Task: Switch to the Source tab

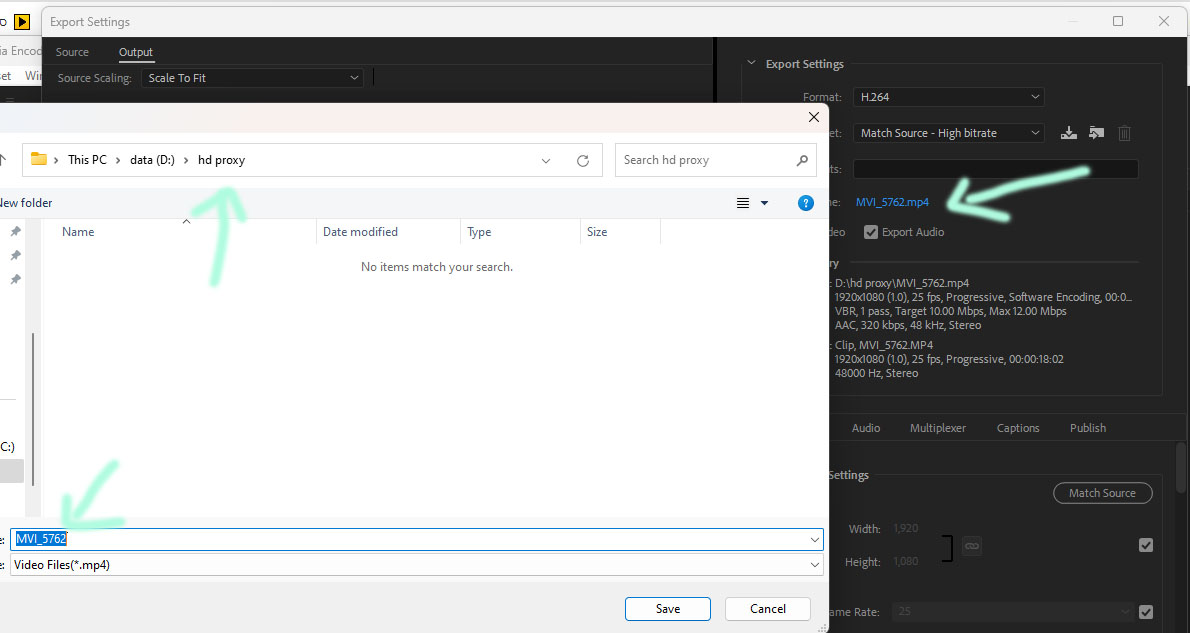Action: click(72, 52)
